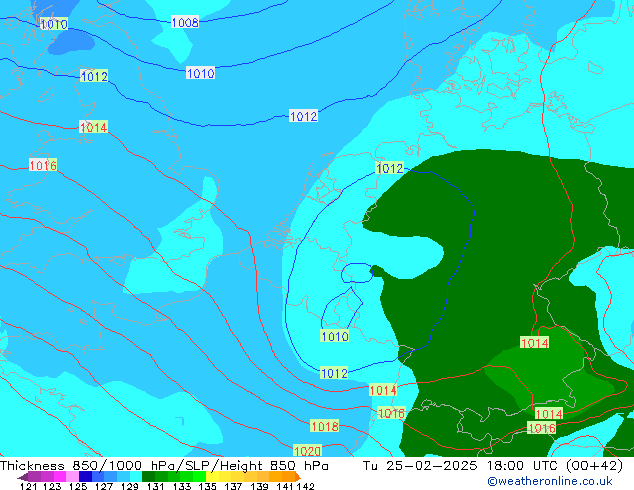Click the purple arrow tip at the legend's start

(22, 477)
